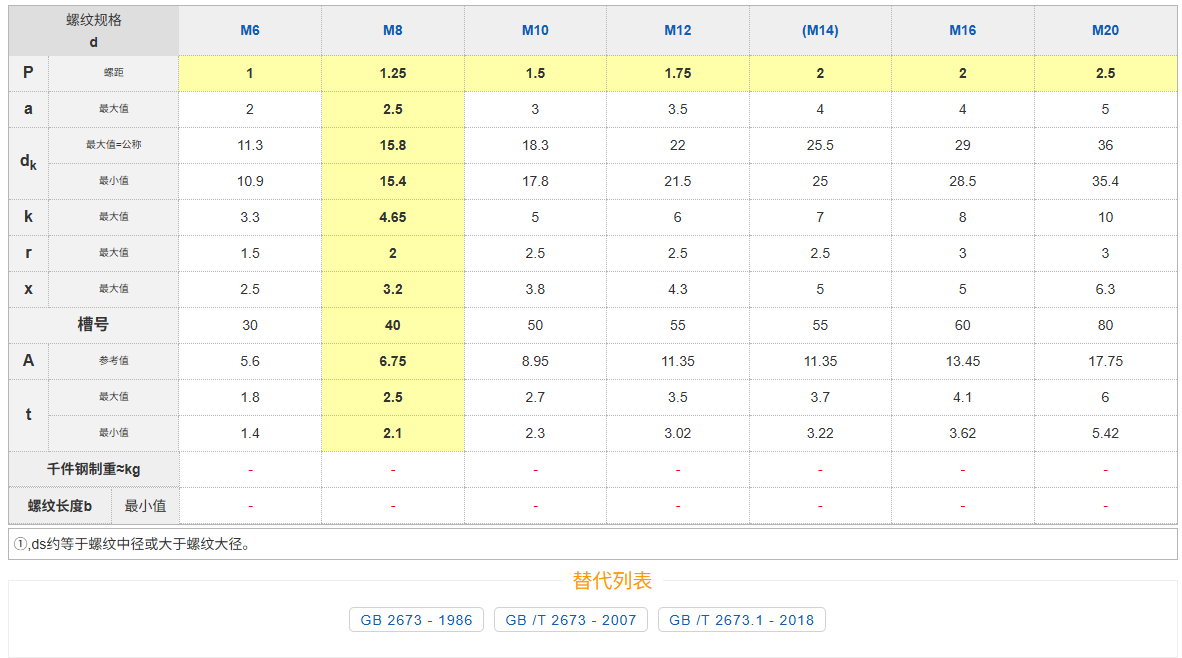Click the M10 column header
1182x658 pixels.
coord(535,31)
